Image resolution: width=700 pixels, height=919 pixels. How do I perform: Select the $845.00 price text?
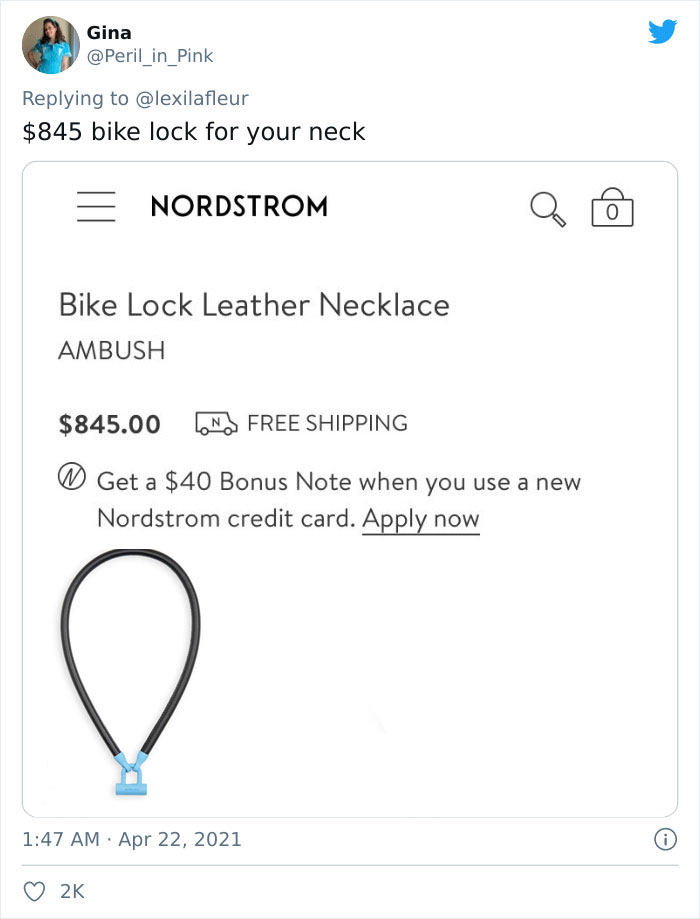[109, 423]
